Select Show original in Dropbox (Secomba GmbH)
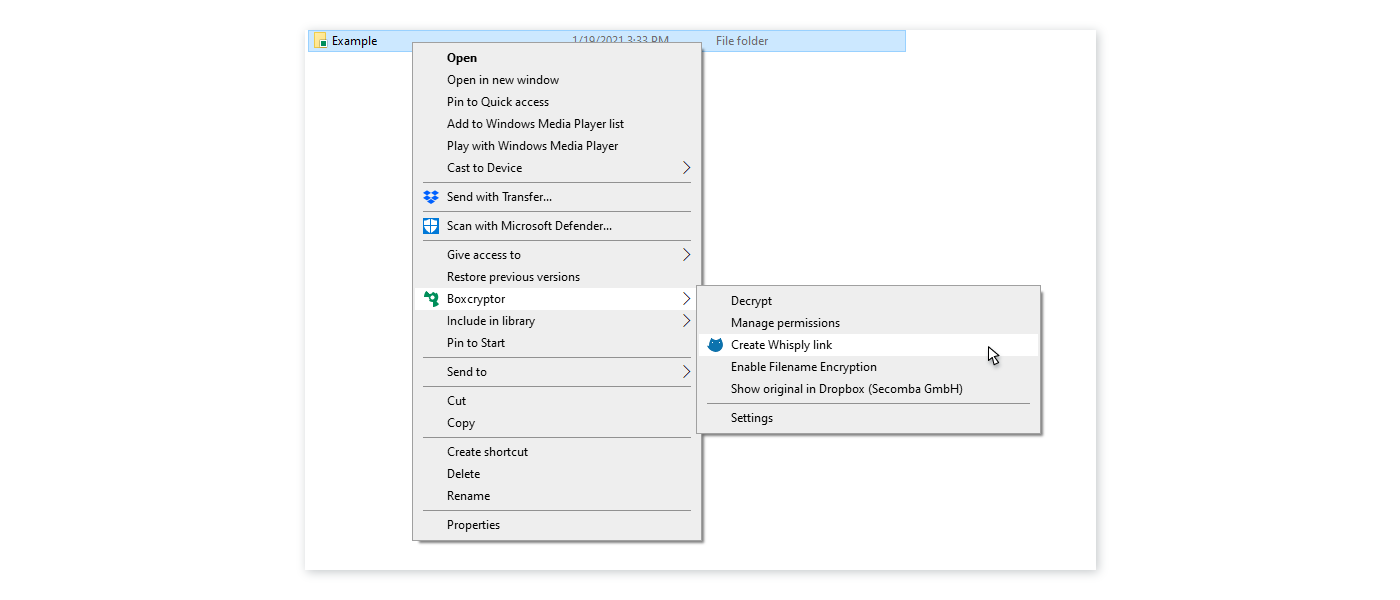 tap(868, 389)
